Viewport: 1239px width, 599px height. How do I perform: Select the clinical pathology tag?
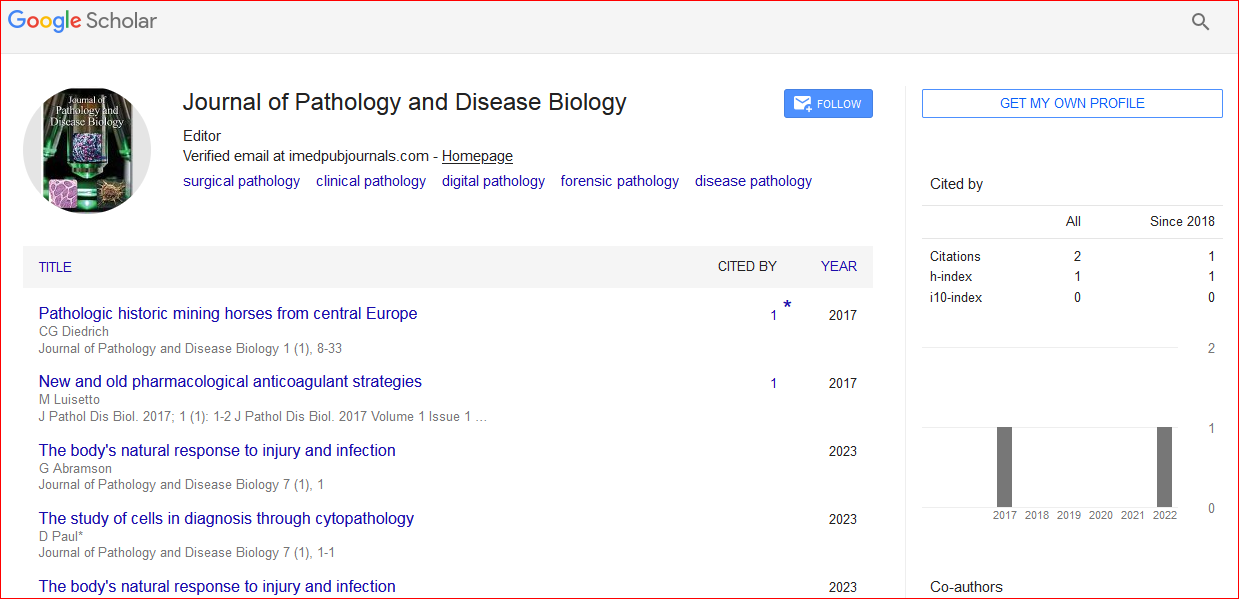point(371,181)
